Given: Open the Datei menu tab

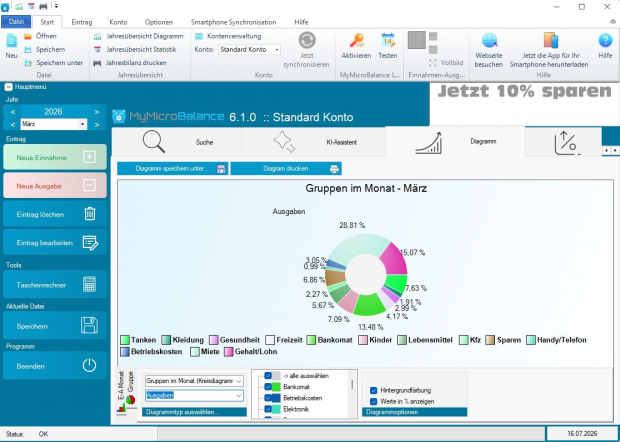Looking at the screenshot, I should 16,22.
